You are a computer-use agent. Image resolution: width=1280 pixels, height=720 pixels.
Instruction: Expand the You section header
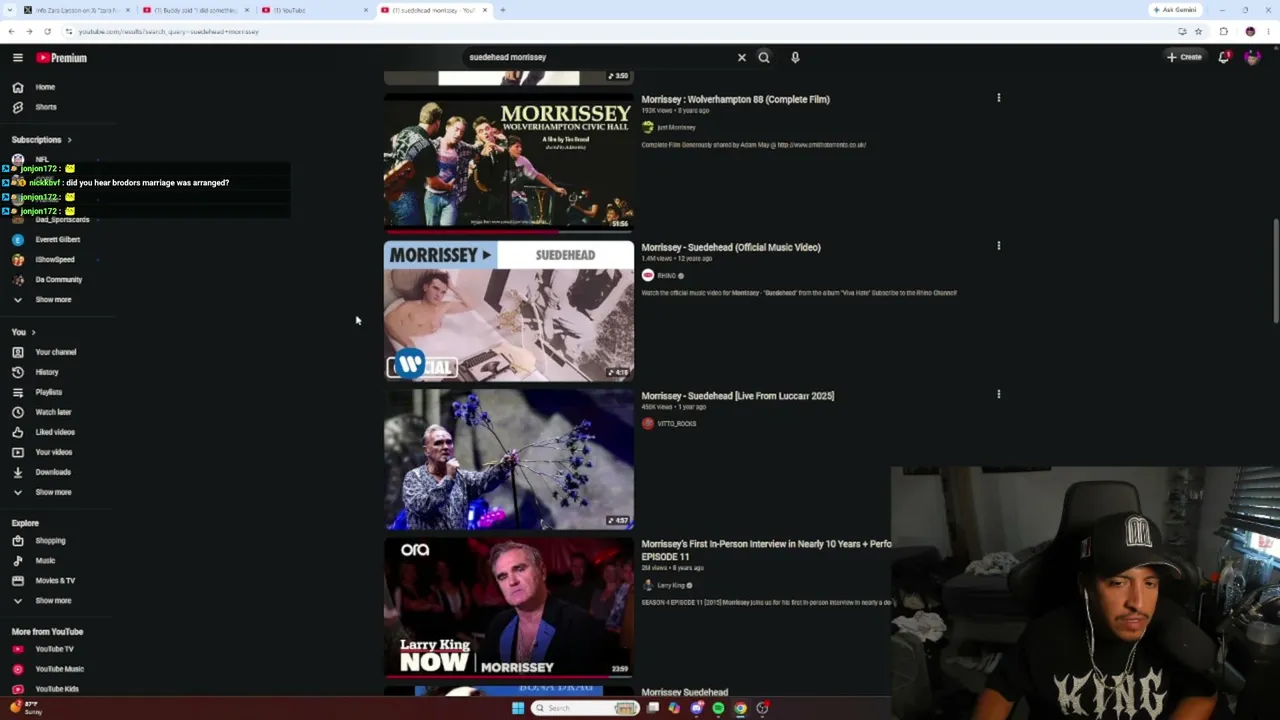click(23, 332)
